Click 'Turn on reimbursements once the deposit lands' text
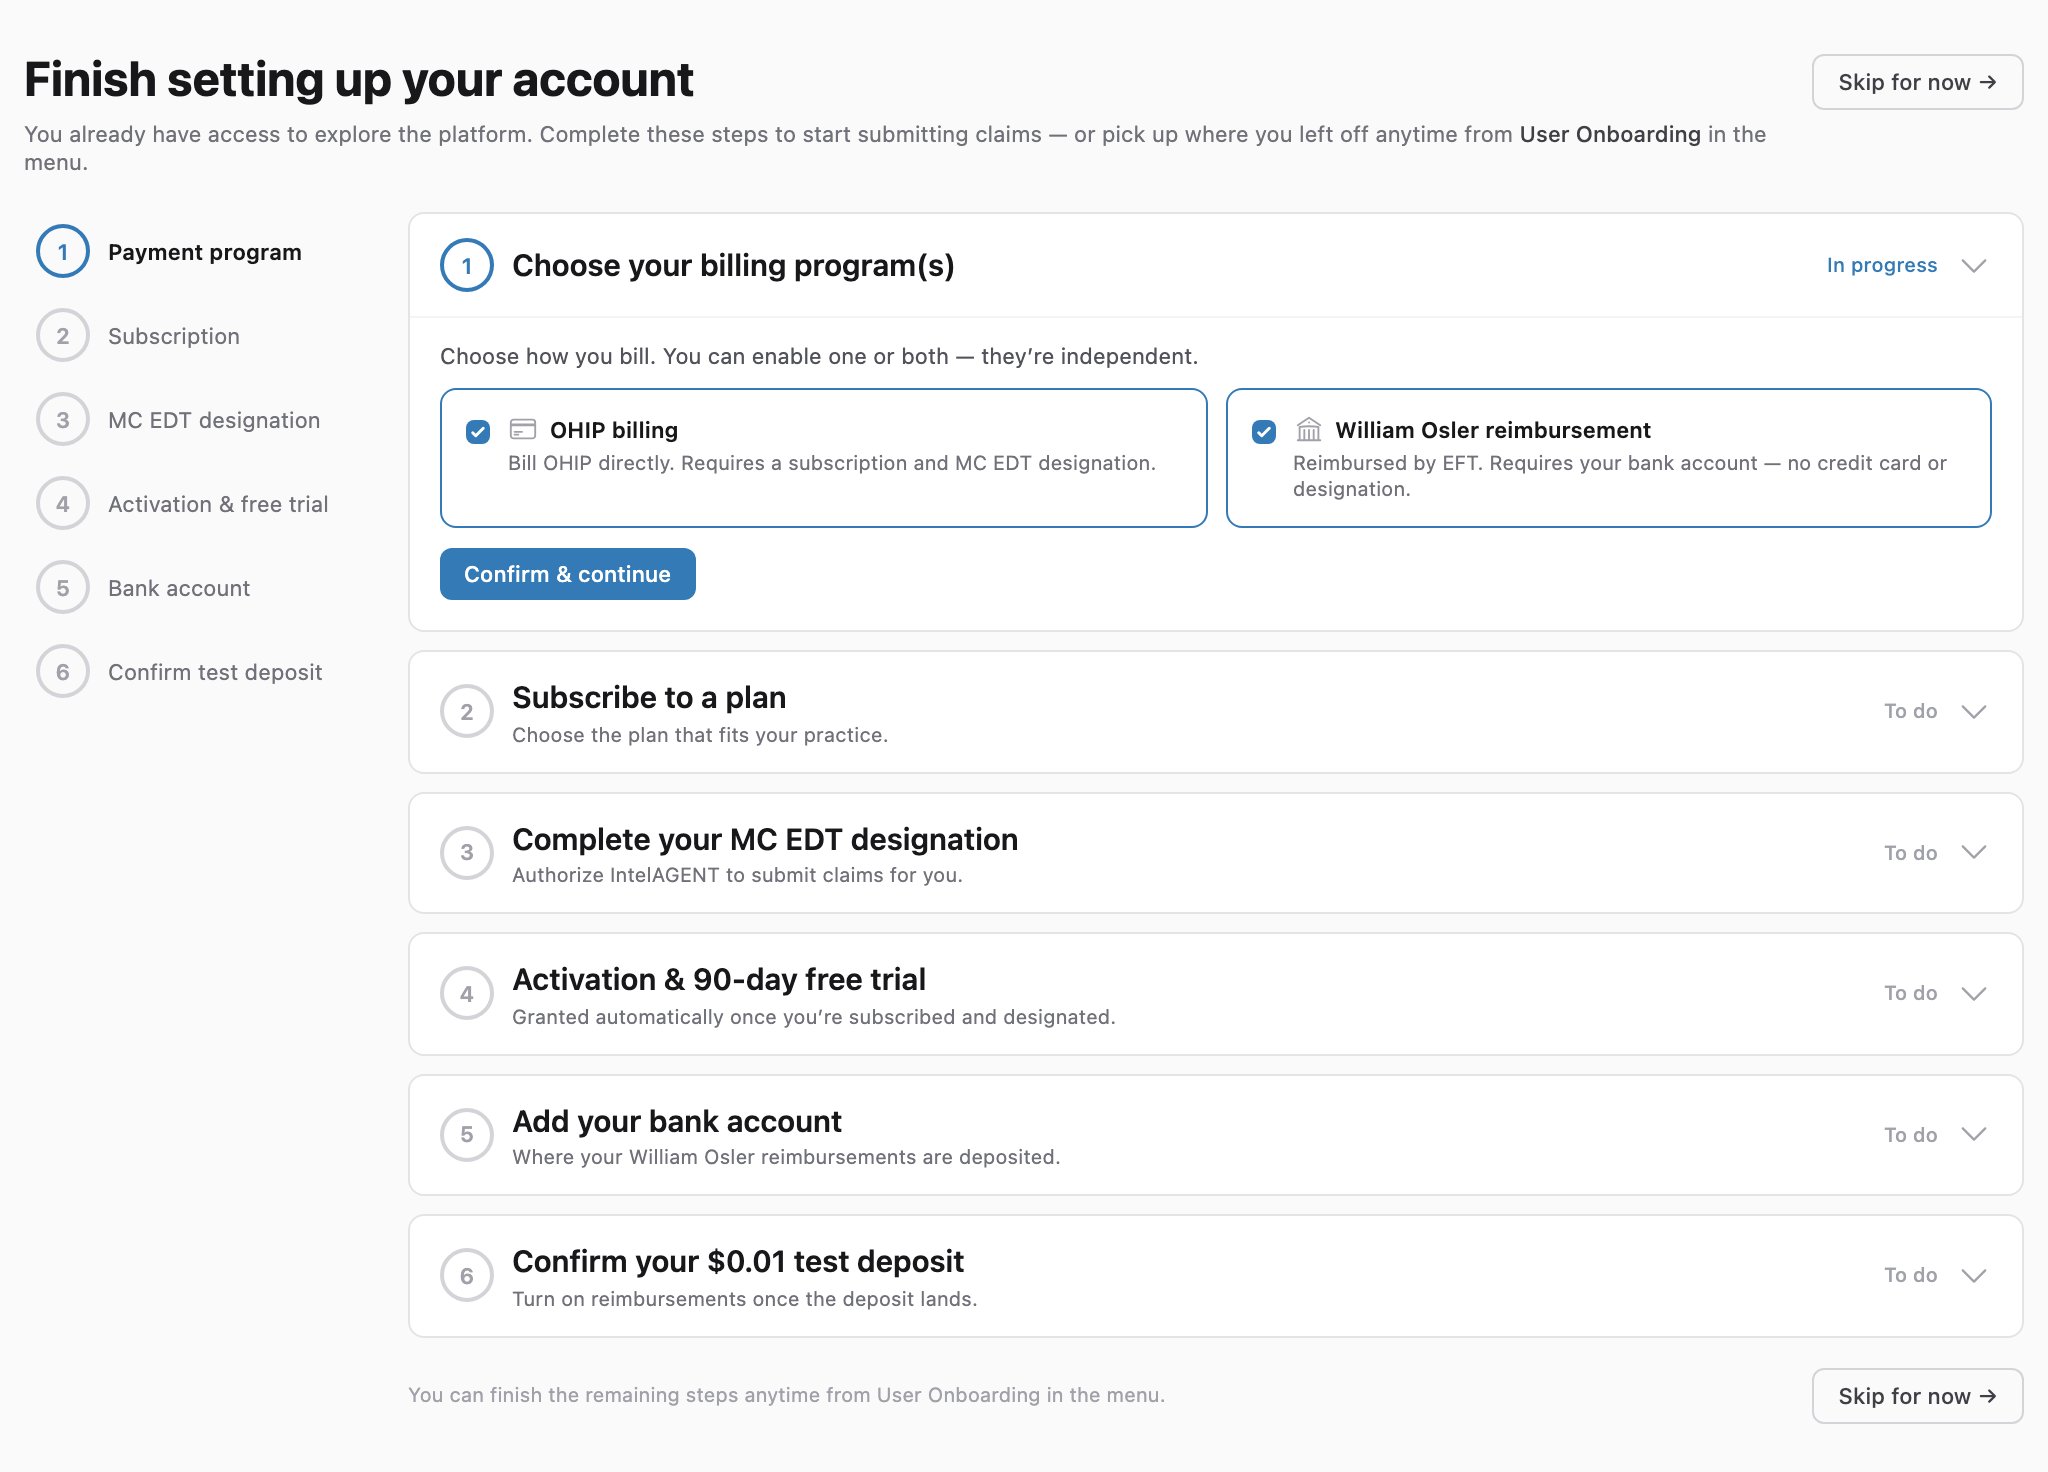 tap(745, 1299)
